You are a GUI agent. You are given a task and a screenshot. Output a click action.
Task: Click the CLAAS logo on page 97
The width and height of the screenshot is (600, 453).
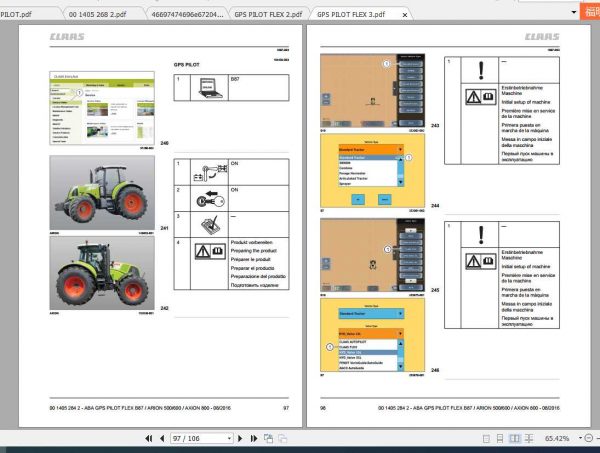67,37
